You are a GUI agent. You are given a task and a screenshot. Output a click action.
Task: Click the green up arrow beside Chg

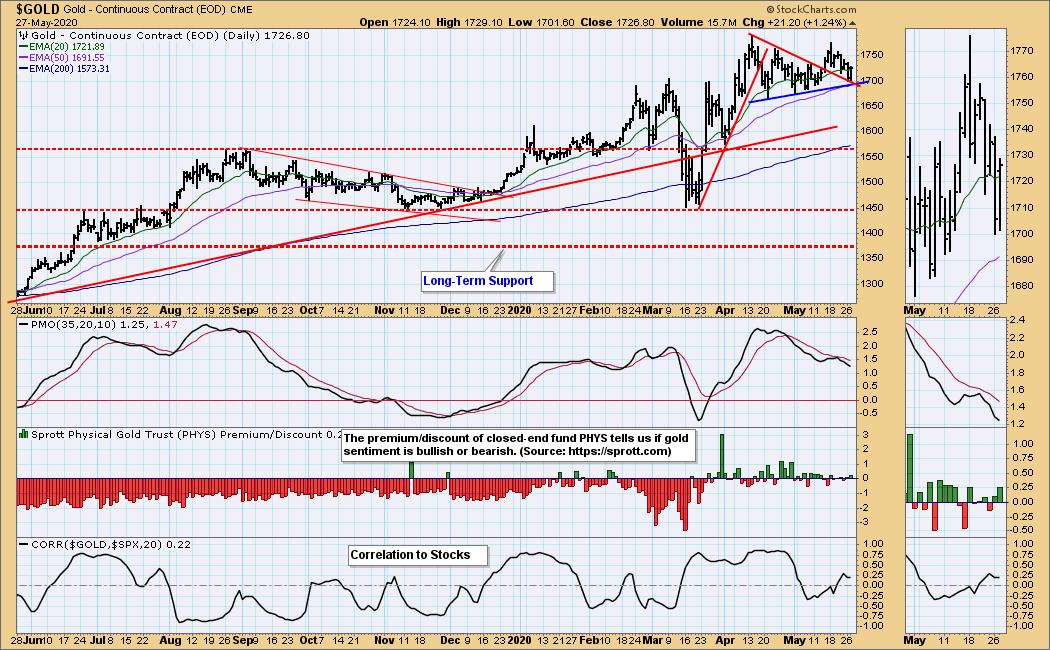[852, 23]
